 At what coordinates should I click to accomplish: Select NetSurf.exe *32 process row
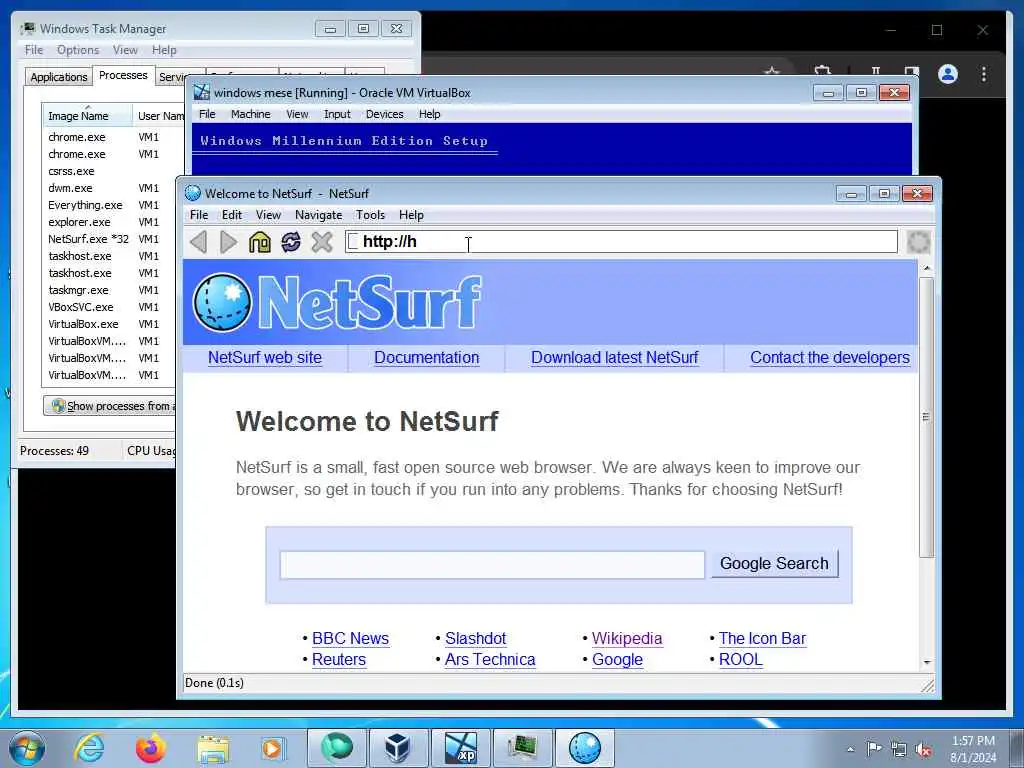[x=109, y=239]
